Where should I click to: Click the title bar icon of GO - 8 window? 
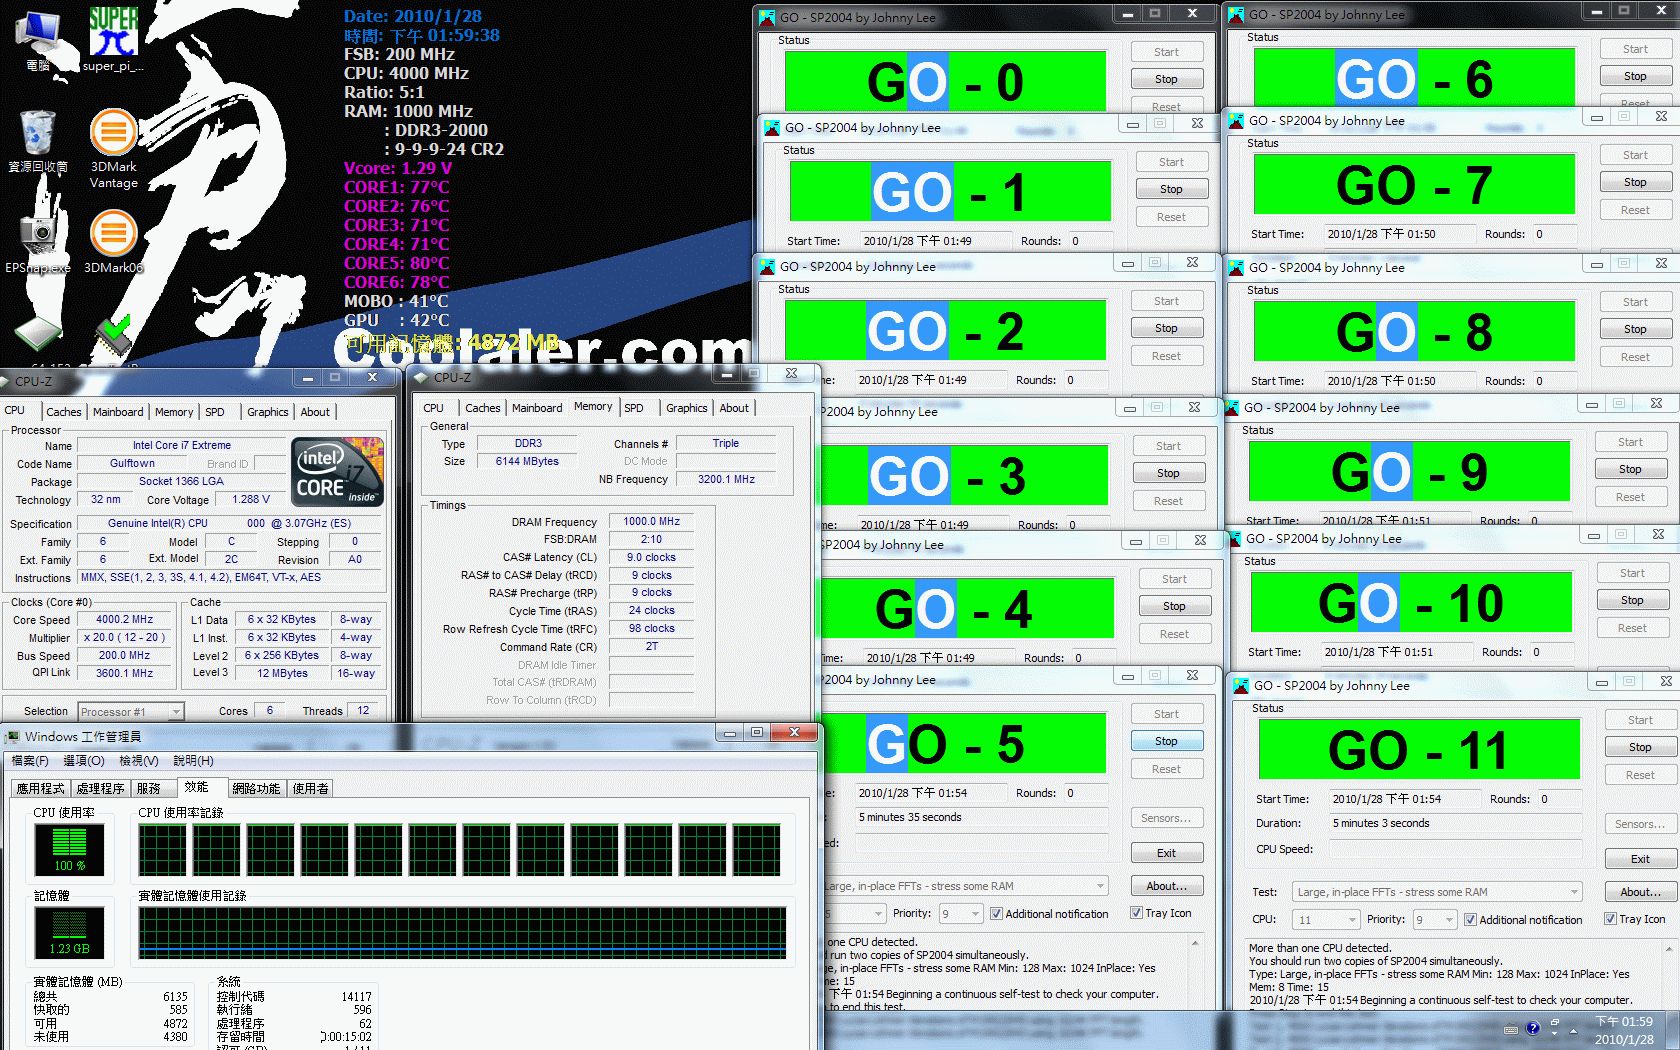point(1236,267)
